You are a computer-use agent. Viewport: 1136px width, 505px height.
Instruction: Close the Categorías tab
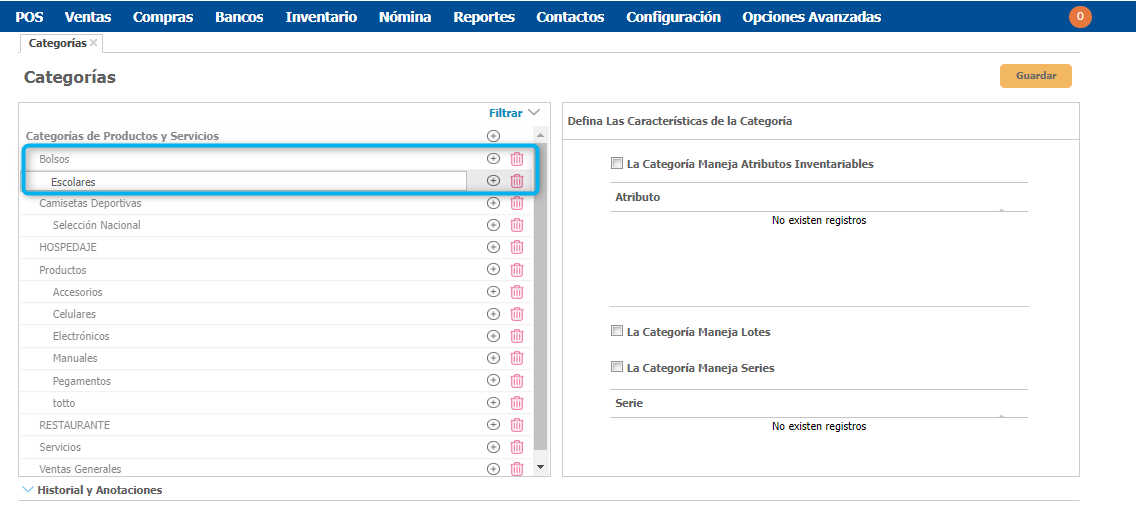coord(94,43)
